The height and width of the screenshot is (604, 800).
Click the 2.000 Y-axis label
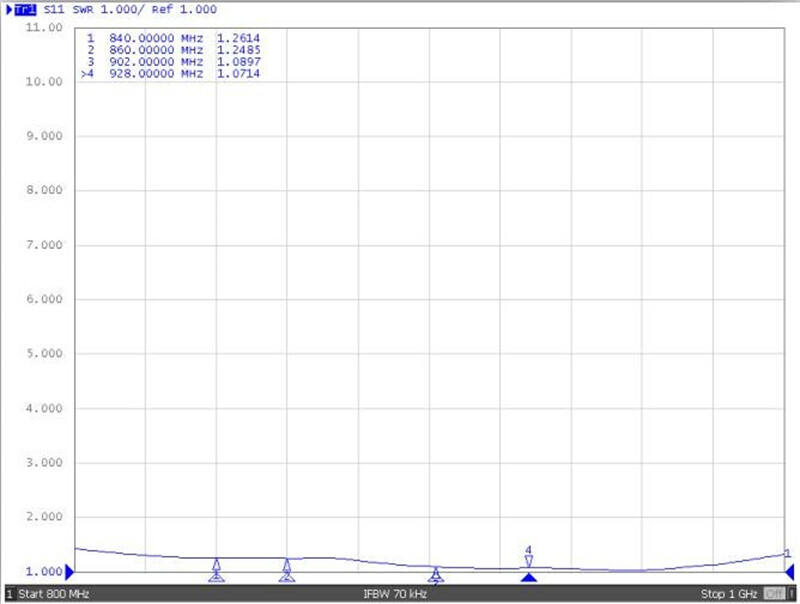click(x=44, y=516)
